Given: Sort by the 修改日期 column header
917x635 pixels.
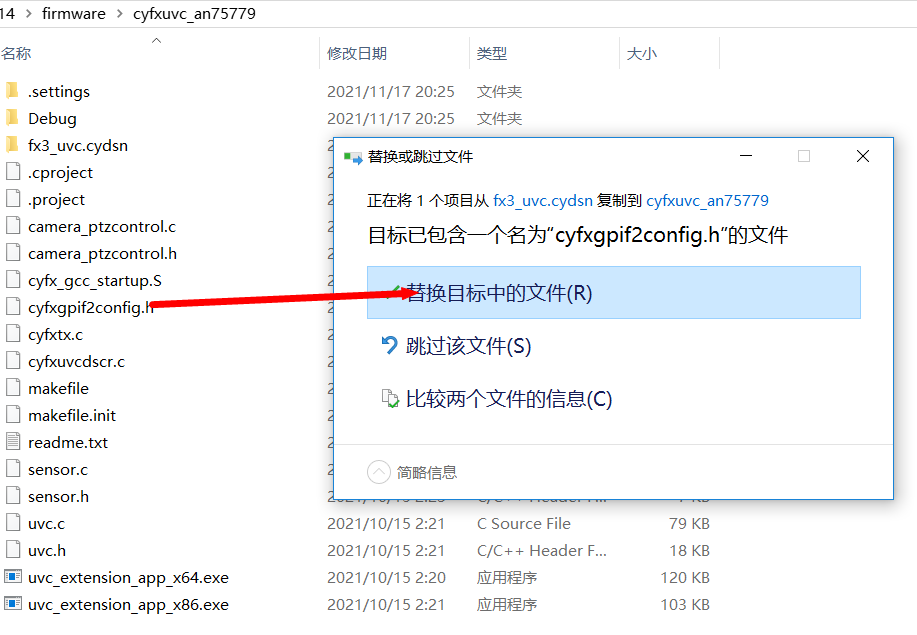Looking at the screenshot, I should click(x=356, y=53).
